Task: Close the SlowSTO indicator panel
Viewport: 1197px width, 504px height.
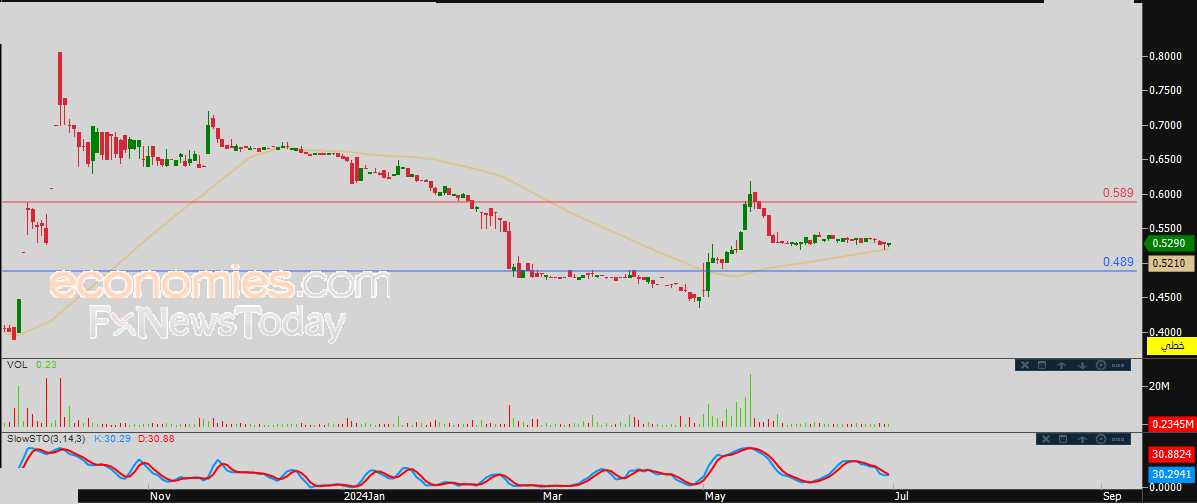Action: tap(1046, 439)
